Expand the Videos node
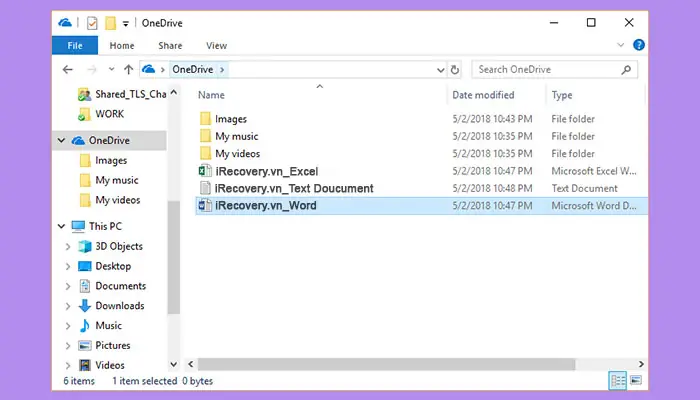Viewport: 700px width, 400px height. click(68, 366)
